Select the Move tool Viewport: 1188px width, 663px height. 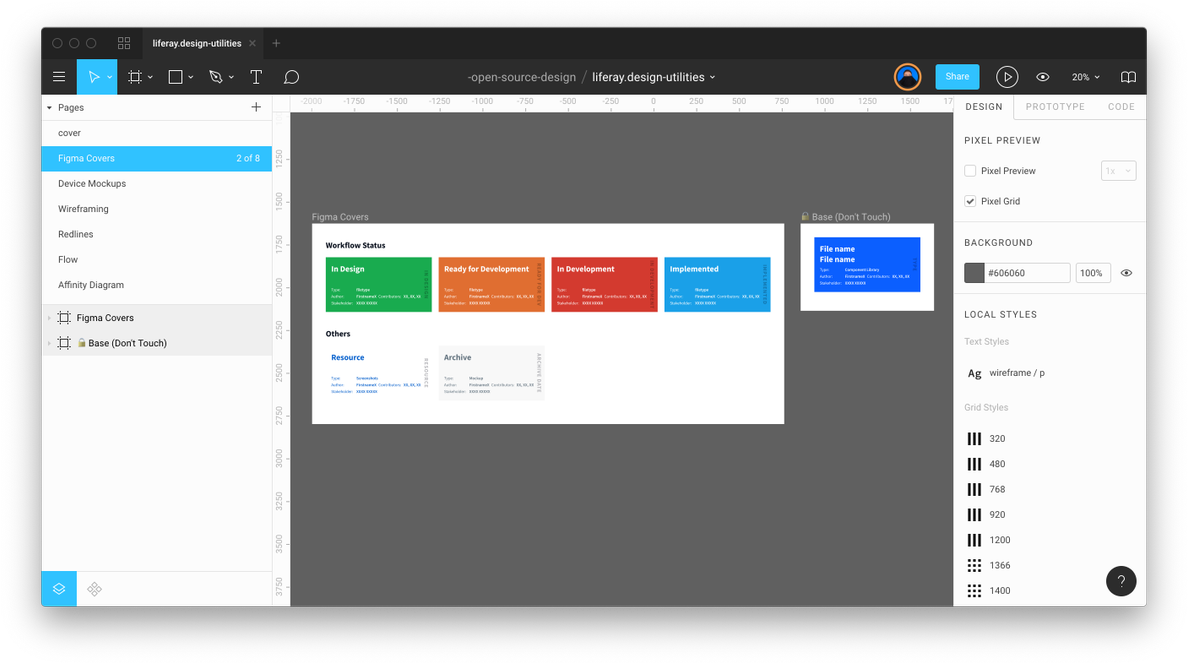pyautogui.click(x=93, y=76)
